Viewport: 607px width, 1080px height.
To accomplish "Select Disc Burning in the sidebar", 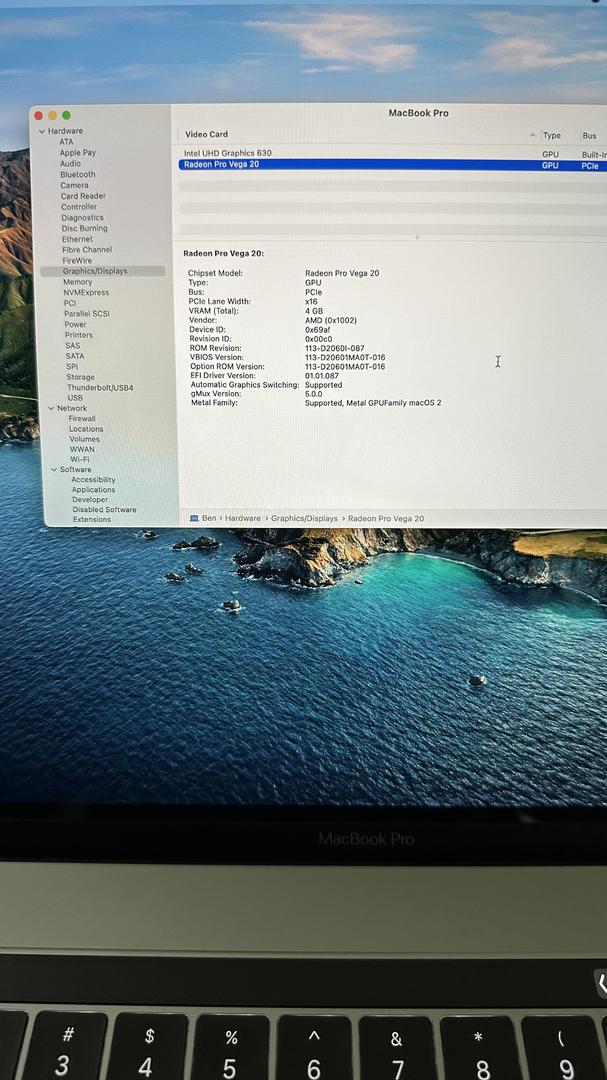I will tap(85, 229).
